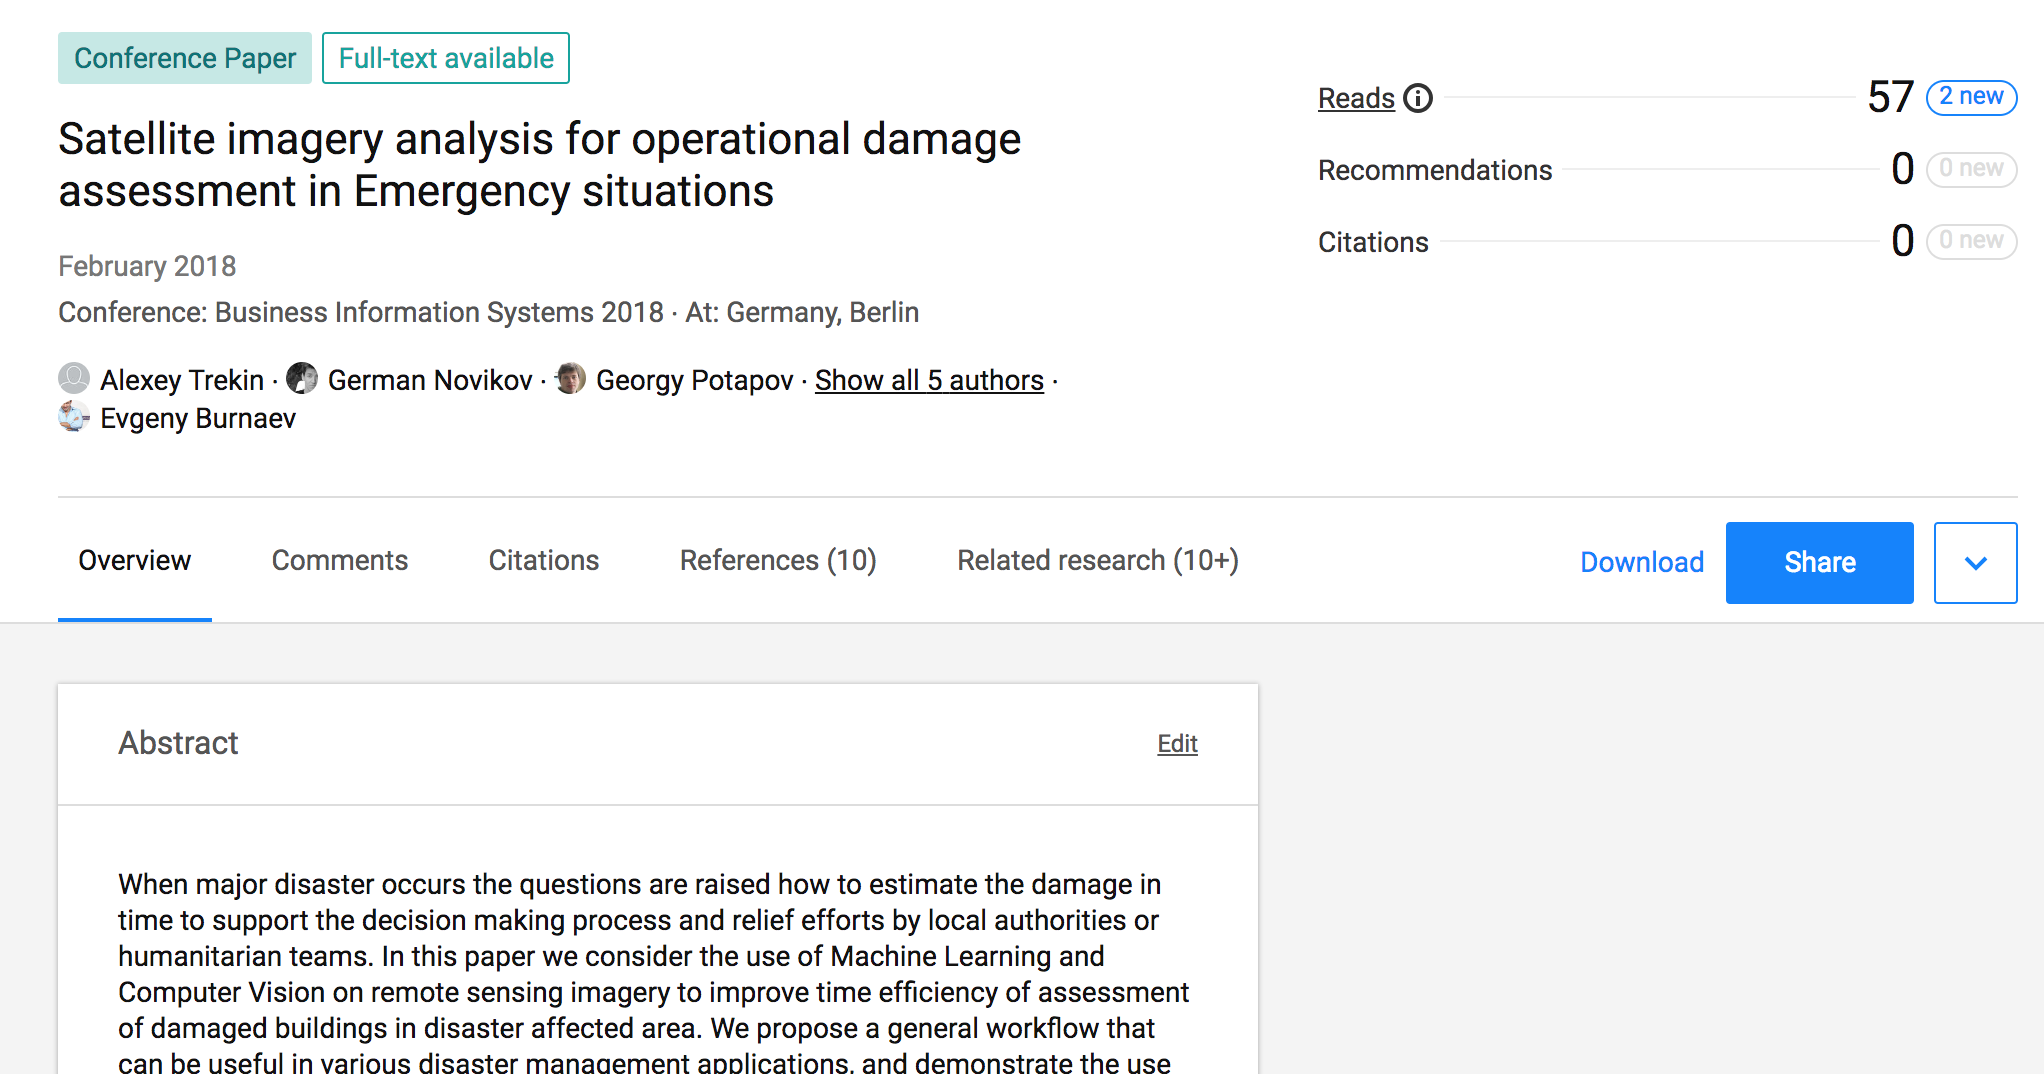2044x1074 pixels.
Task: Click the Full-text available badge
Action: pyautogui.click(x=446, y=58)
